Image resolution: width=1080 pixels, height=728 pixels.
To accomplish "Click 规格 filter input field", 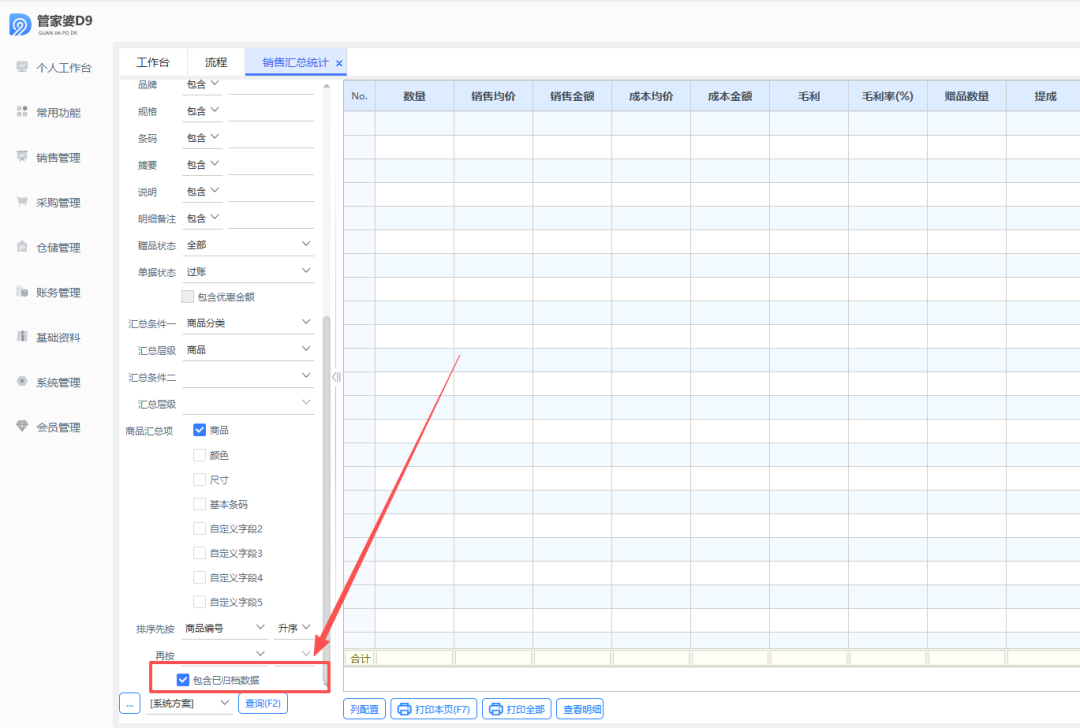I will tap(271, 112).
